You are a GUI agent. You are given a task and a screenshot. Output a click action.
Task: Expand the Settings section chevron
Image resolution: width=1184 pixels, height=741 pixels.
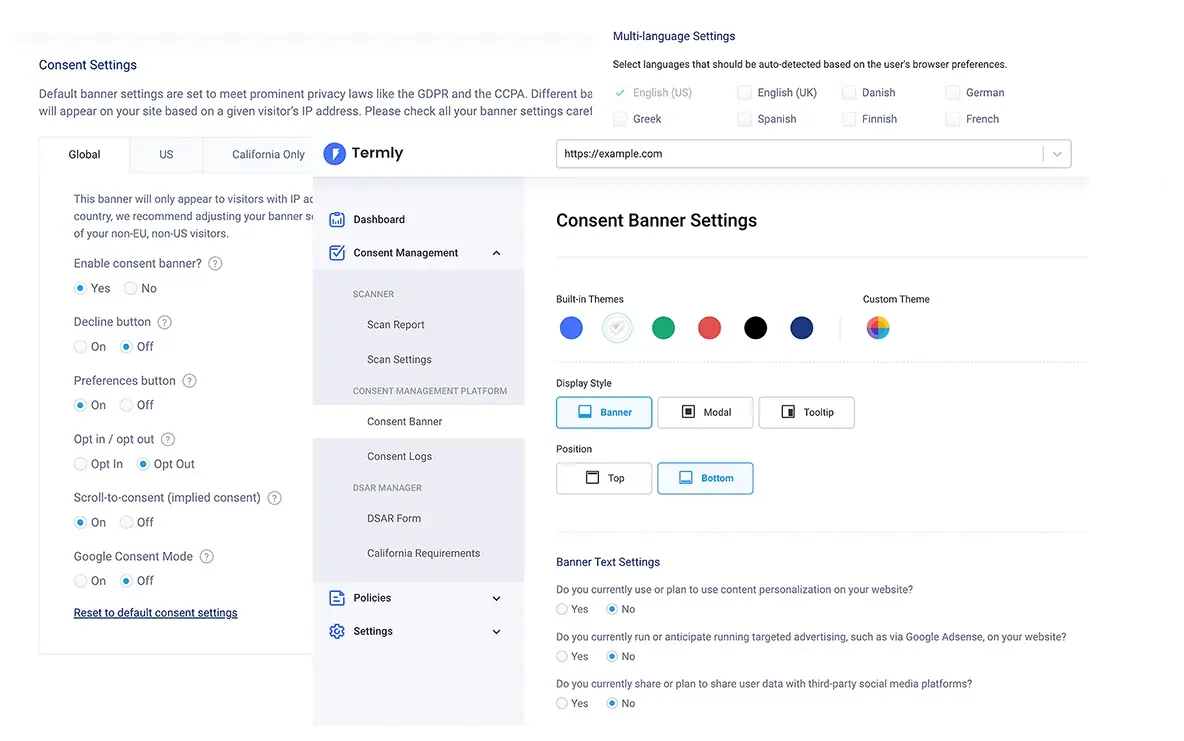(496, 631)
